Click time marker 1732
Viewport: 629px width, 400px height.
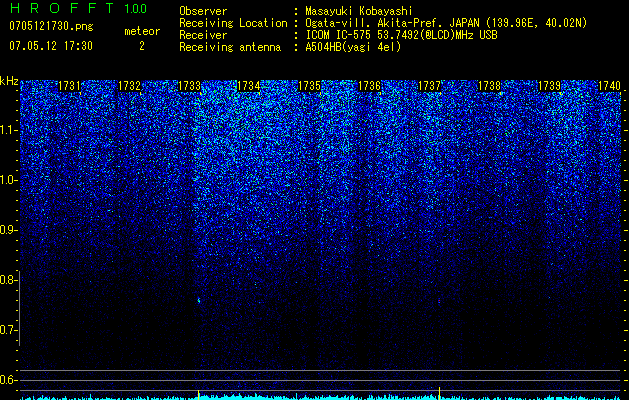(130, 86)
